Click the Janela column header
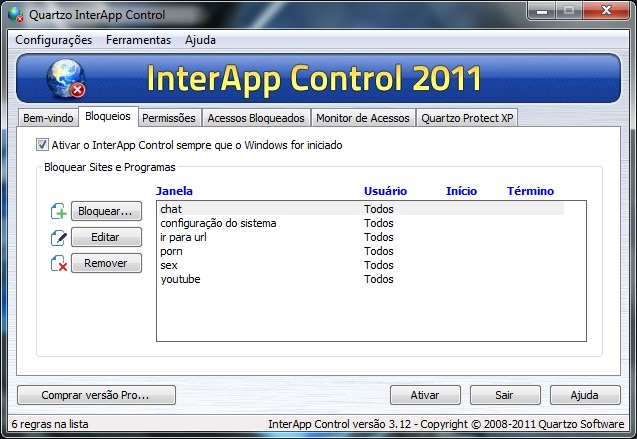Image resolution: width=637 pixels, height=439 pixels. tap(174, 191)
